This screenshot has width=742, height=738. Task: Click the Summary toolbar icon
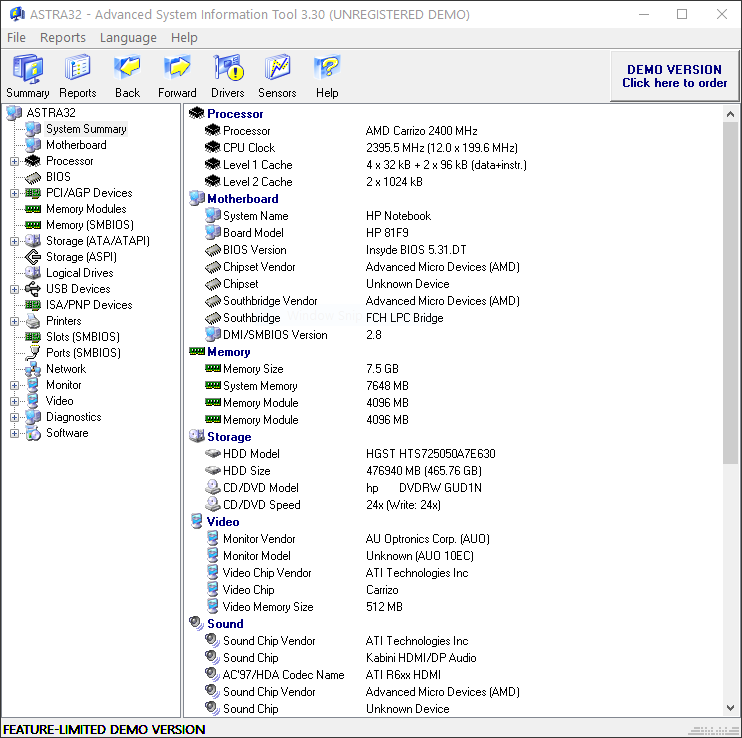27,69
